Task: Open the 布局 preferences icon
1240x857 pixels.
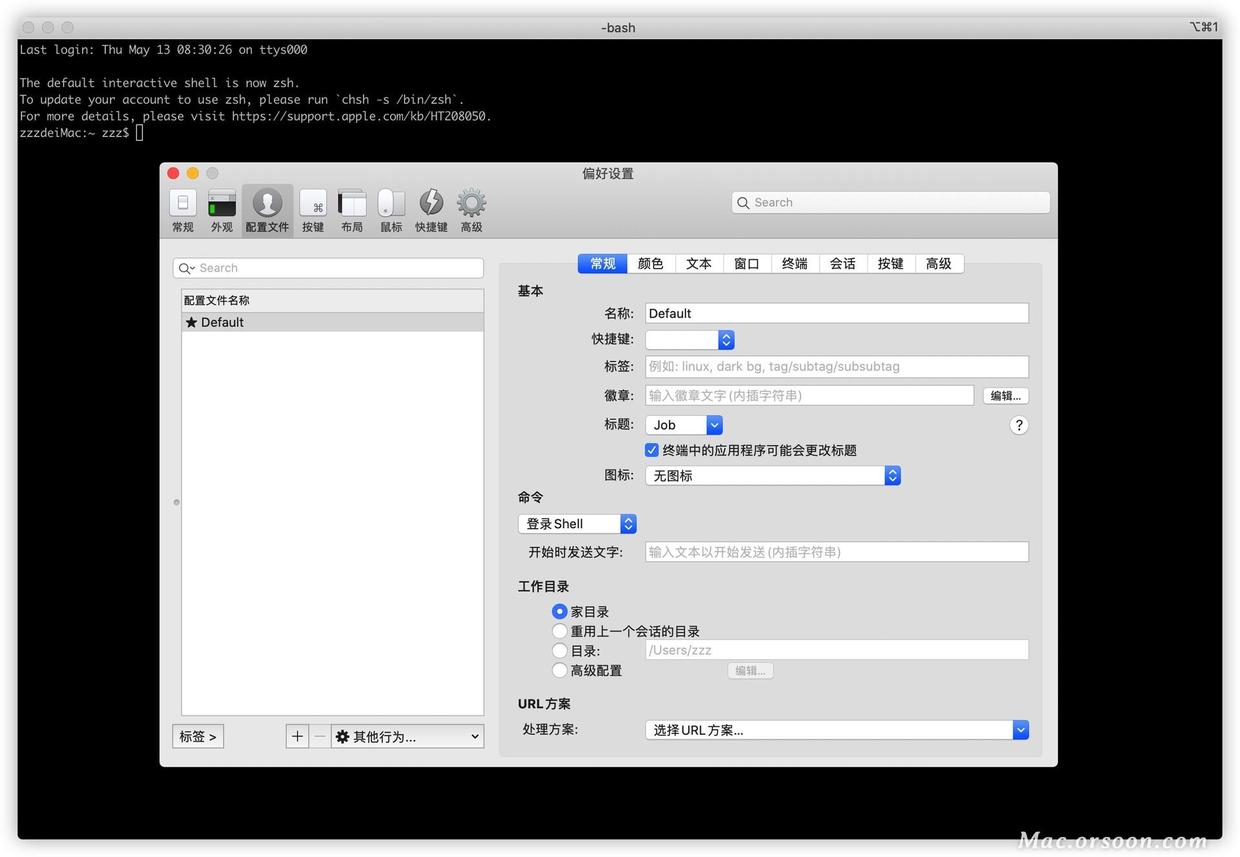Action: [351, 207]
